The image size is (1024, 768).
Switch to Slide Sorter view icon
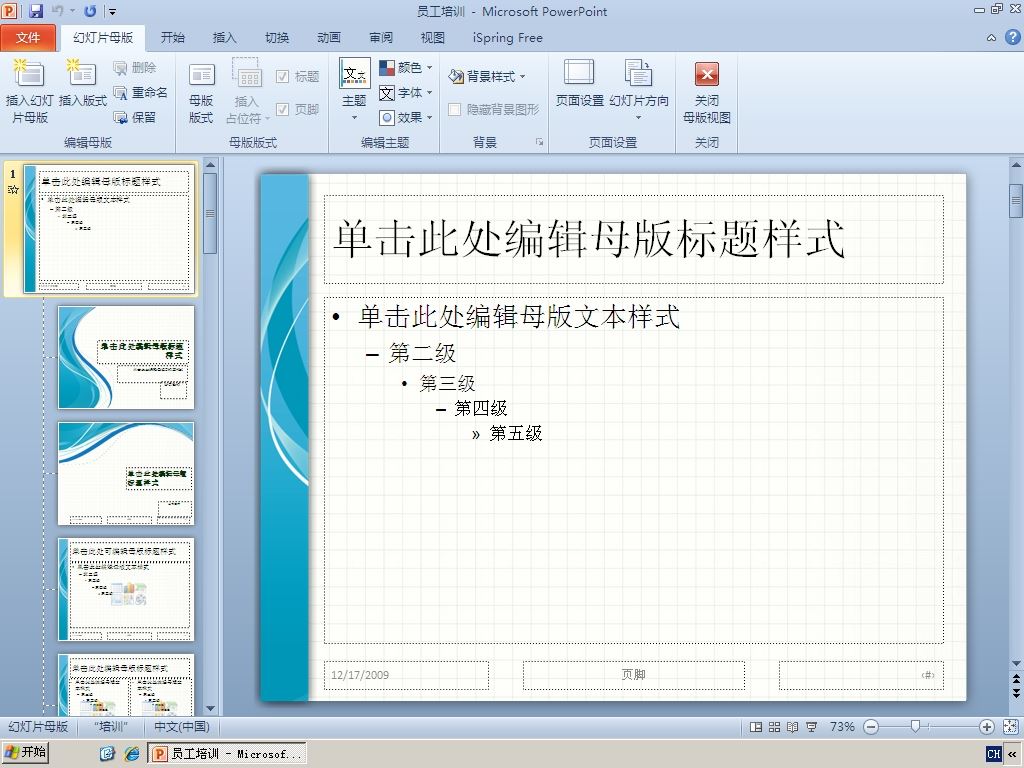[x=775, y=727]
